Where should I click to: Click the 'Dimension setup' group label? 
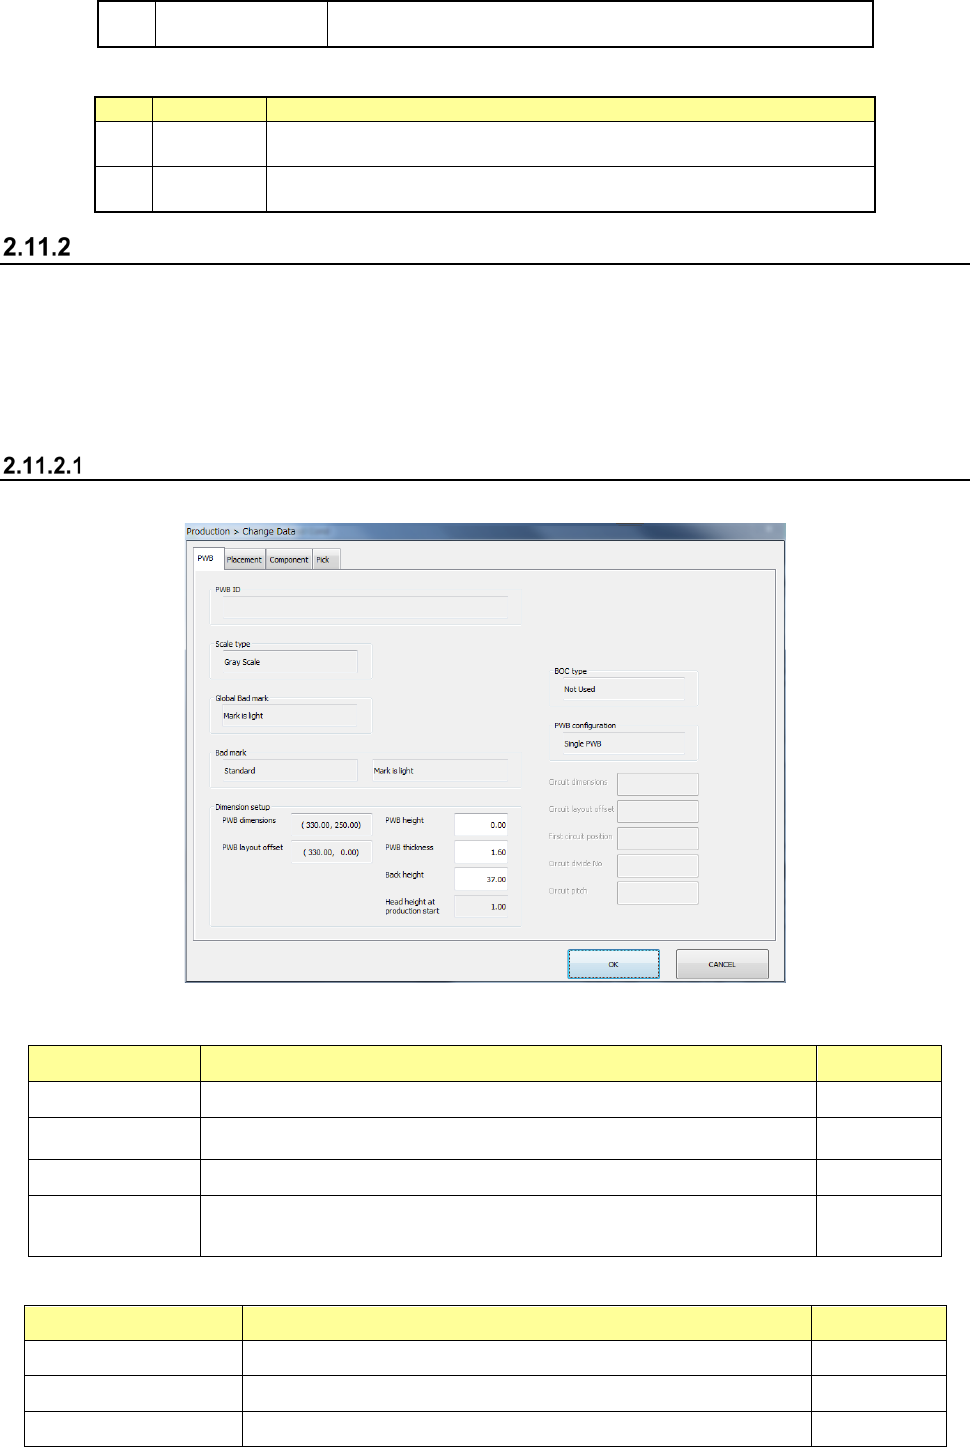coord(243,807)
